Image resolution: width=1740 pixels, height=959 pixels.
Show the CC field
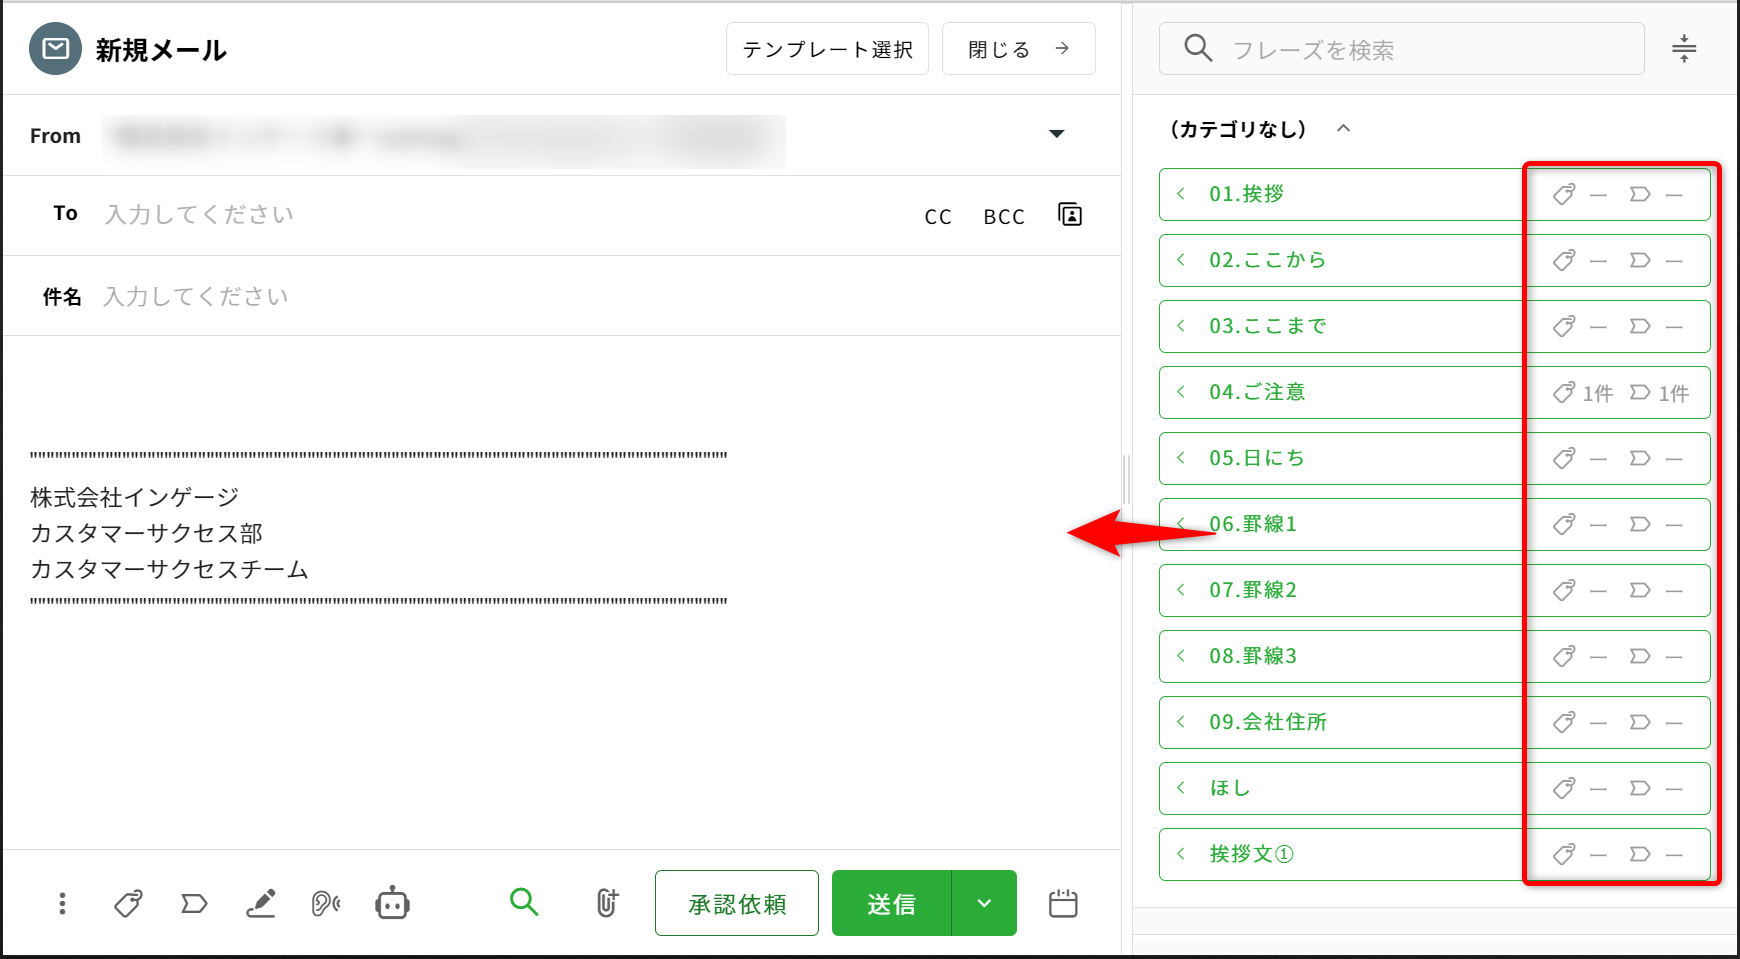[938, 217]
